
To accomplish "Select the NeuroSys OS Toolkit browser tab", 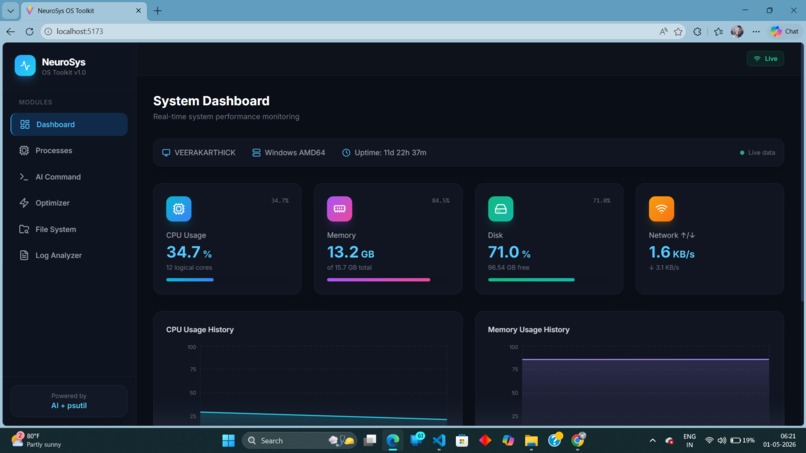I will [x=84, y=10].
